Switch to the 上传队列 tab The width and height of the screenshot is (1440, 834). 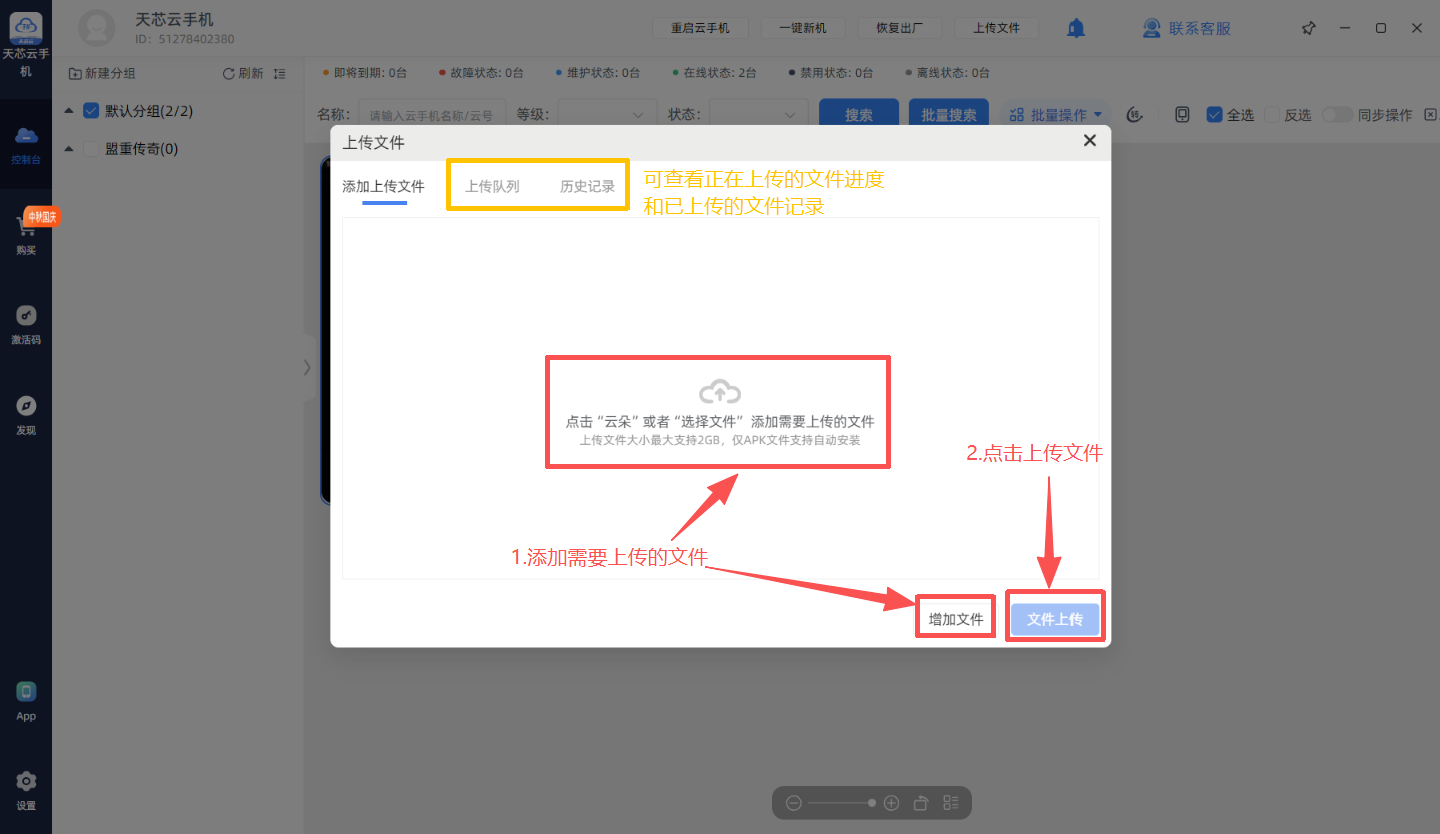pyautogui.click(x=492, y=186)
